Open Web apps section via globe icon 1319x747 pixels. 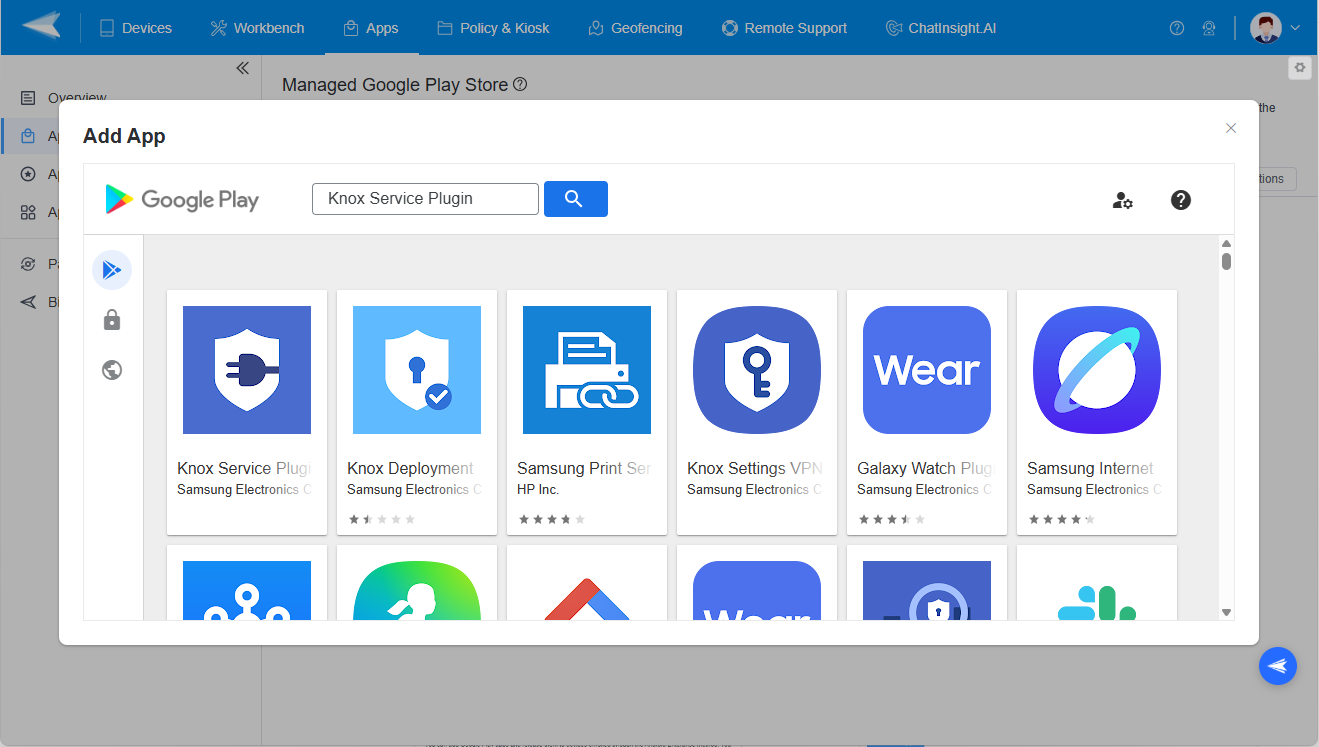(x=112, y=369)
